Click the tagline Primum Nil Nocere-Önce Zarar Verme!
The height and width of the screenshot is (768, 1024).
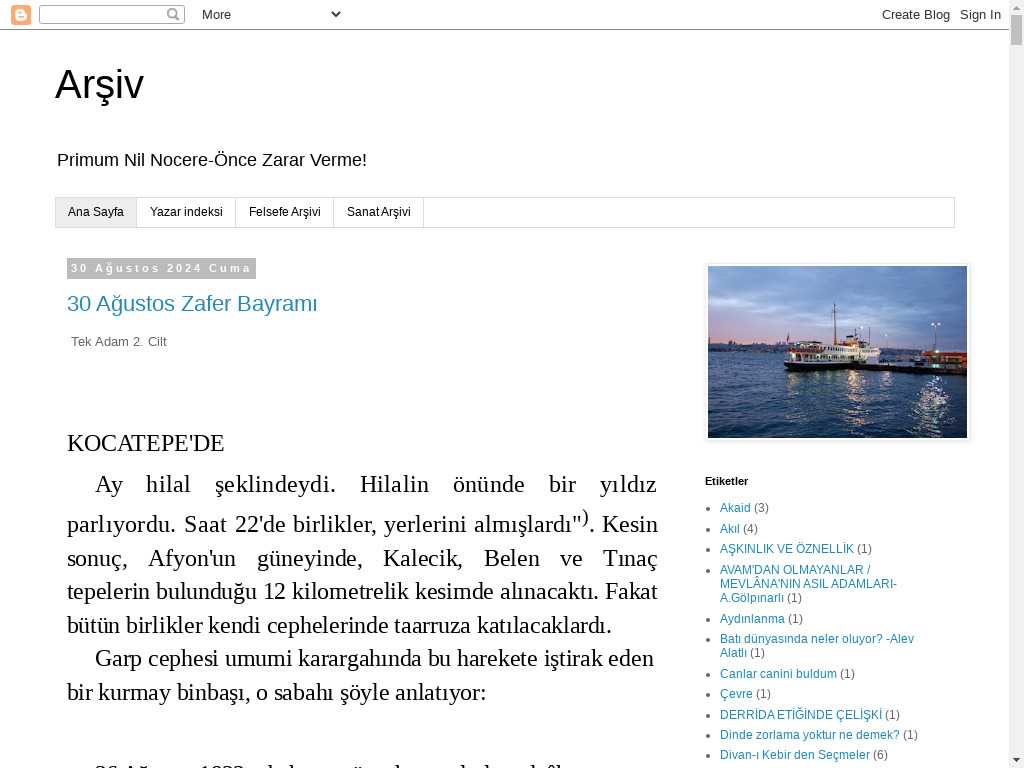point(212,160)
